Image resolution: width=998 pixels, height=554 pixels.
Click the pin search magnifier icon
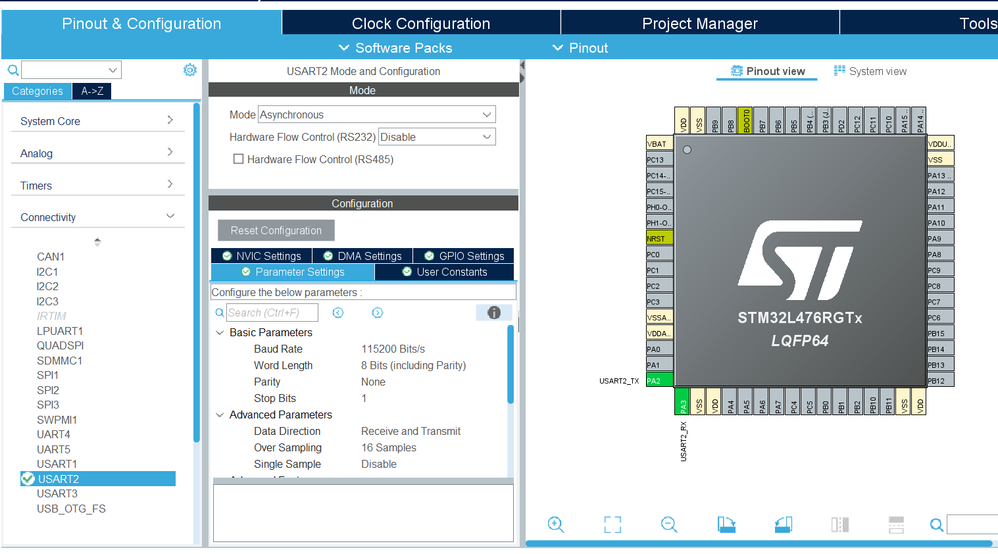(936, 525)
